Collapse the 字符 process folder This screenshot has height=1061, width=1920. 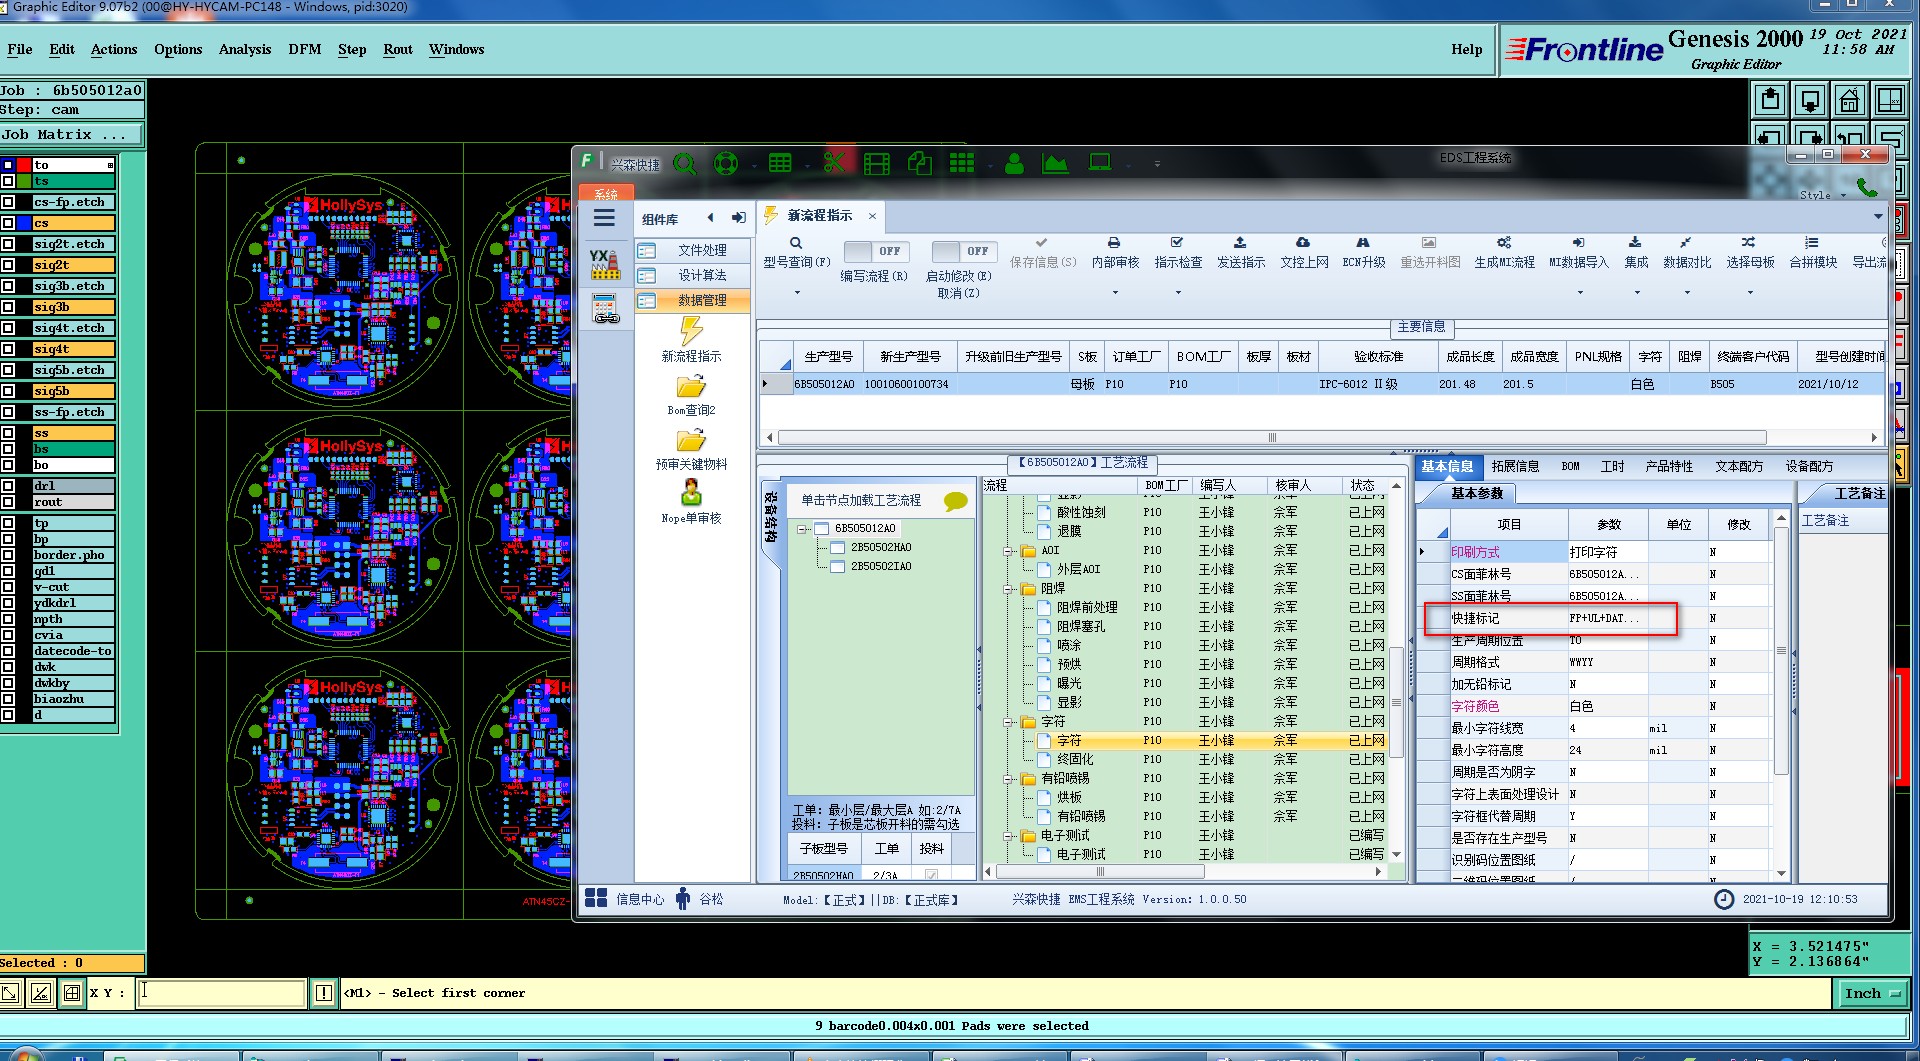tap(1009, 722)
